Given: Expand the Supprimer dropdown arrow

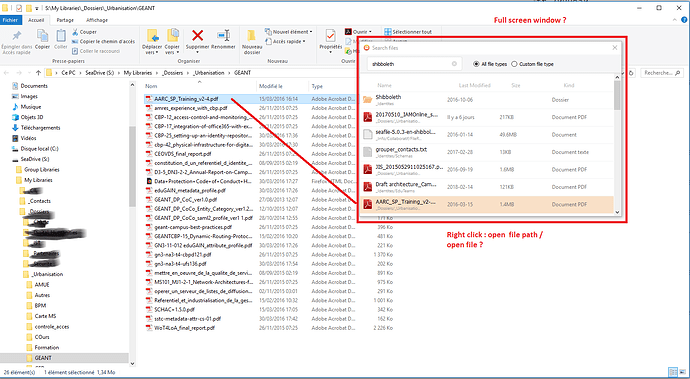Looking at the screenshot, I should tap(197, 52).
